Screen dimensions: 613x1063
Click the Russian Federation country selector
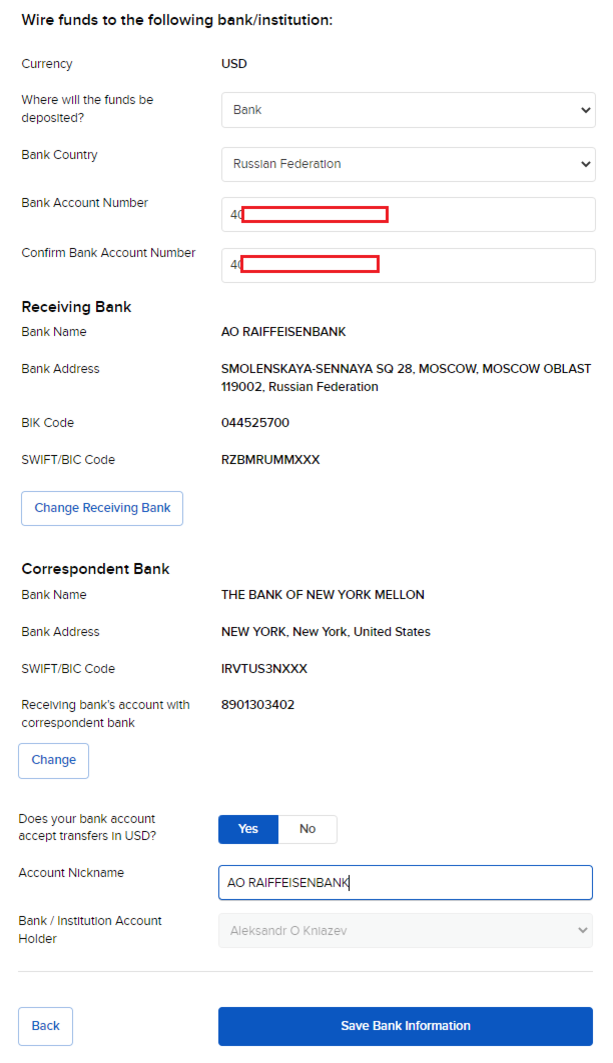coord(405,164)
